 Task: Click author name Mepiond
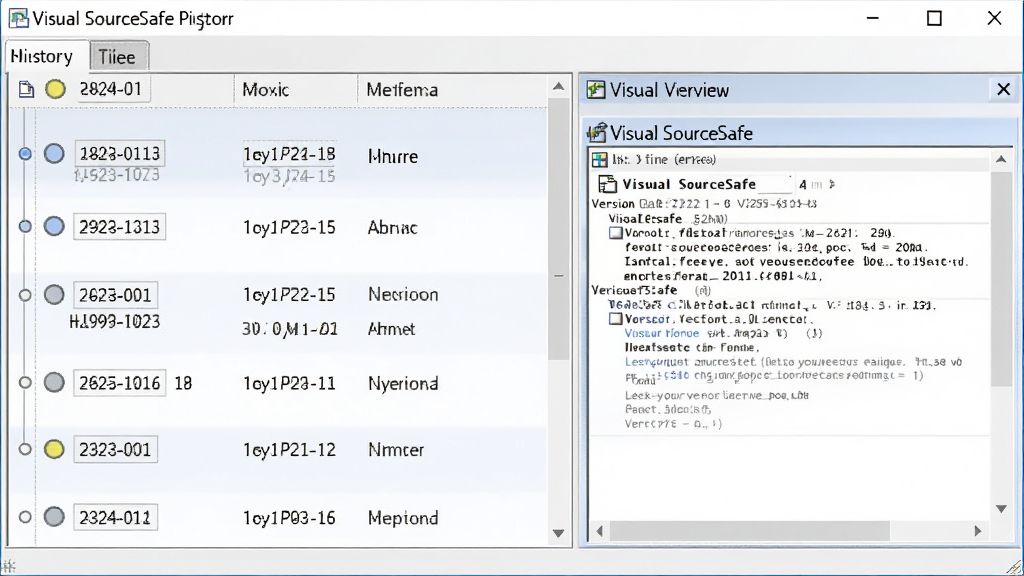pos(403,518)
